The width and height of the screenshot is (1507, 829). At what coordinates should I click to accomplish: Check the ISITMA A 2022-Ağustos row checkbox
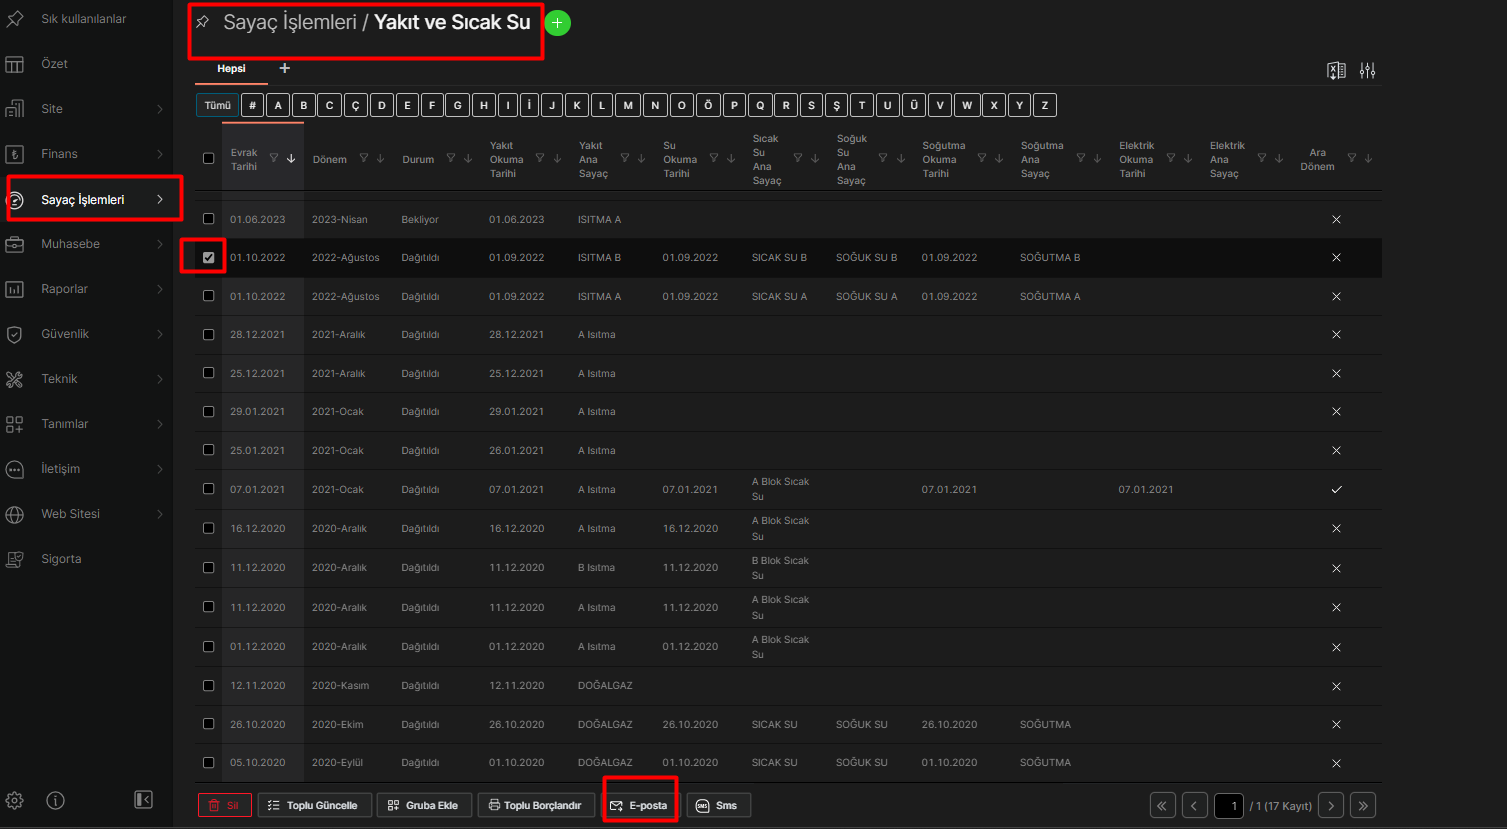(x=208, y=295)
